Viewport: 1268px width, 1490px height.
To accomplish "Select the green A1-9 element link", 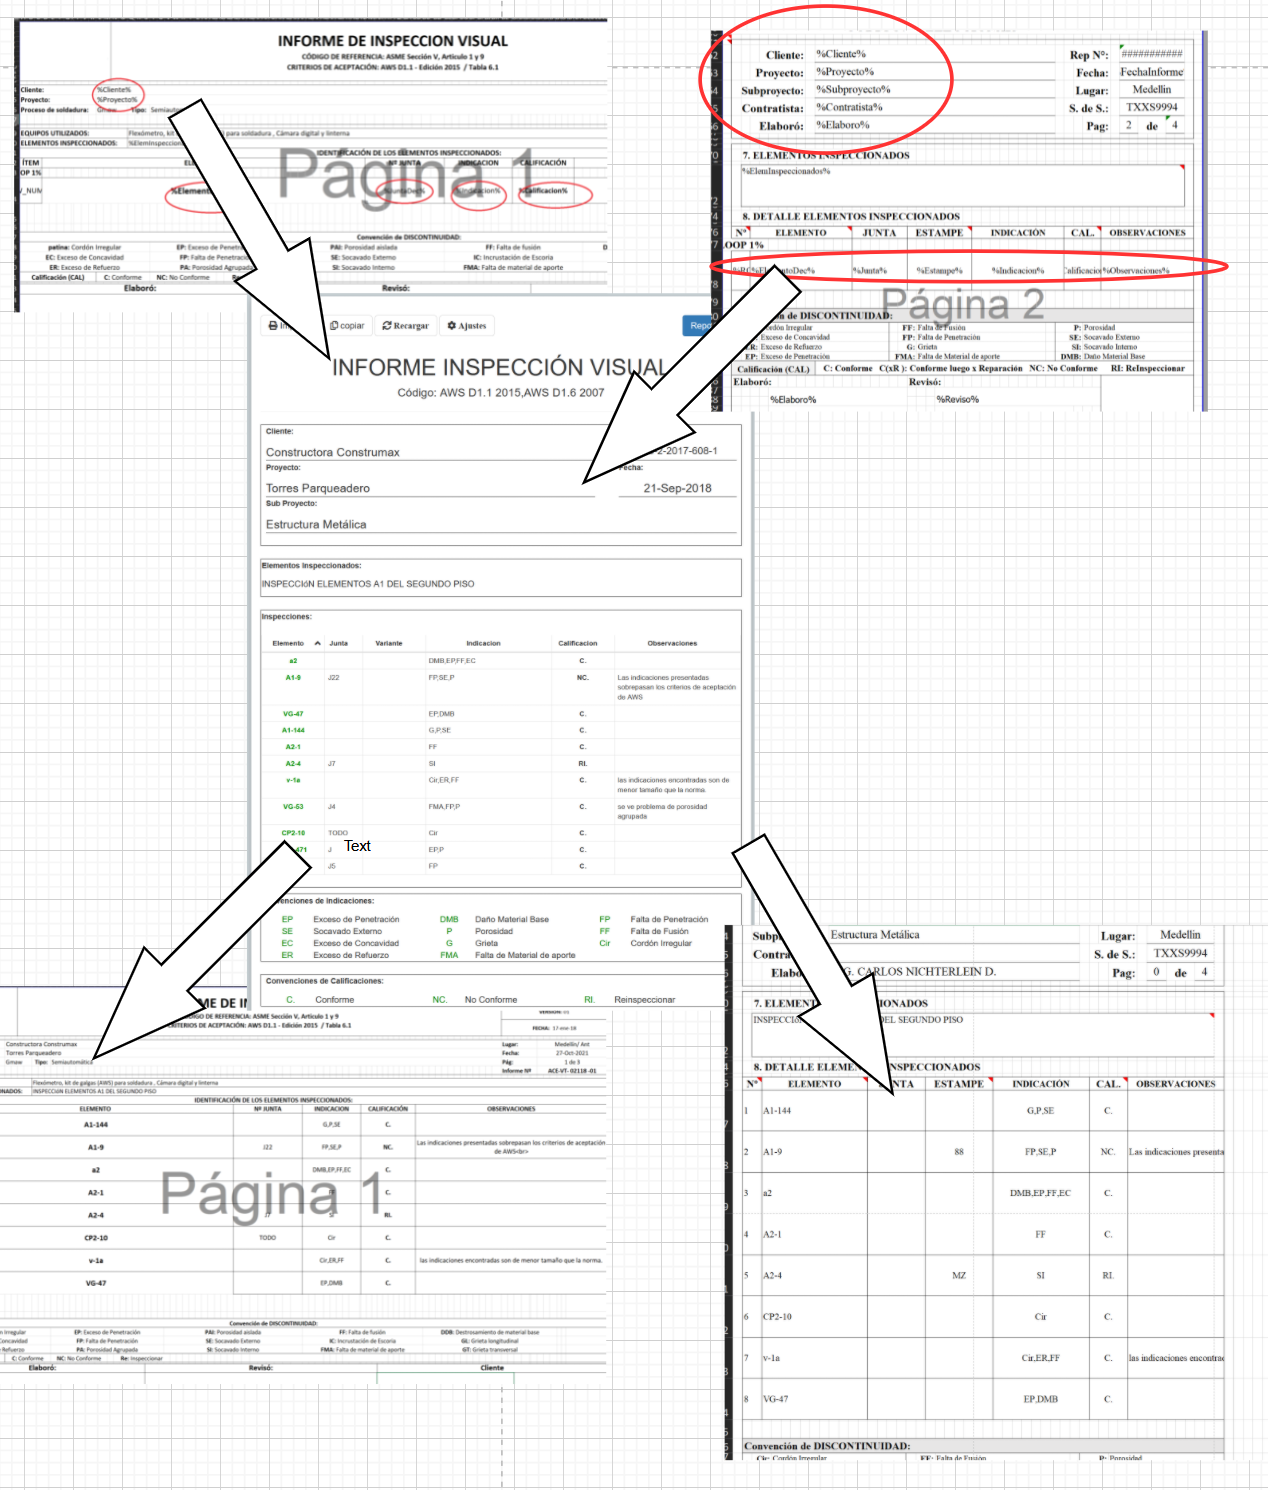I will (293, 678).
